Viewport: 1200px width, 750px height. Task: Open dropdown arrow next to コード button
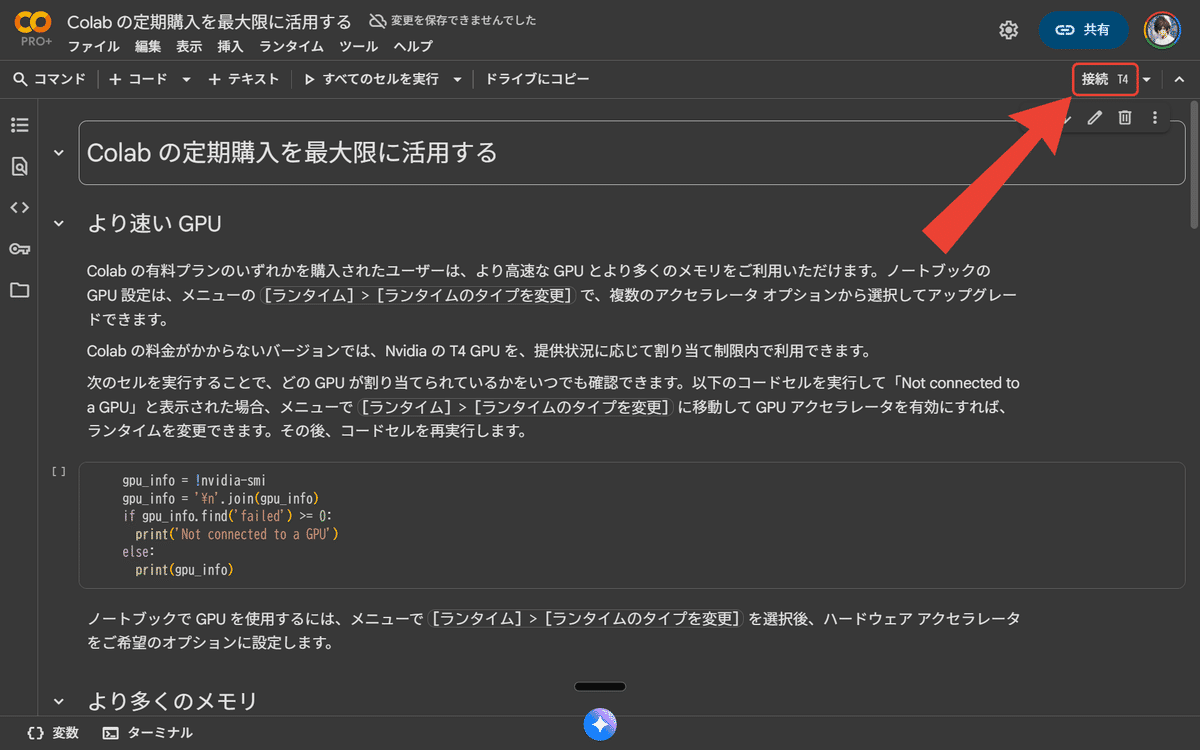pos(186,80)
